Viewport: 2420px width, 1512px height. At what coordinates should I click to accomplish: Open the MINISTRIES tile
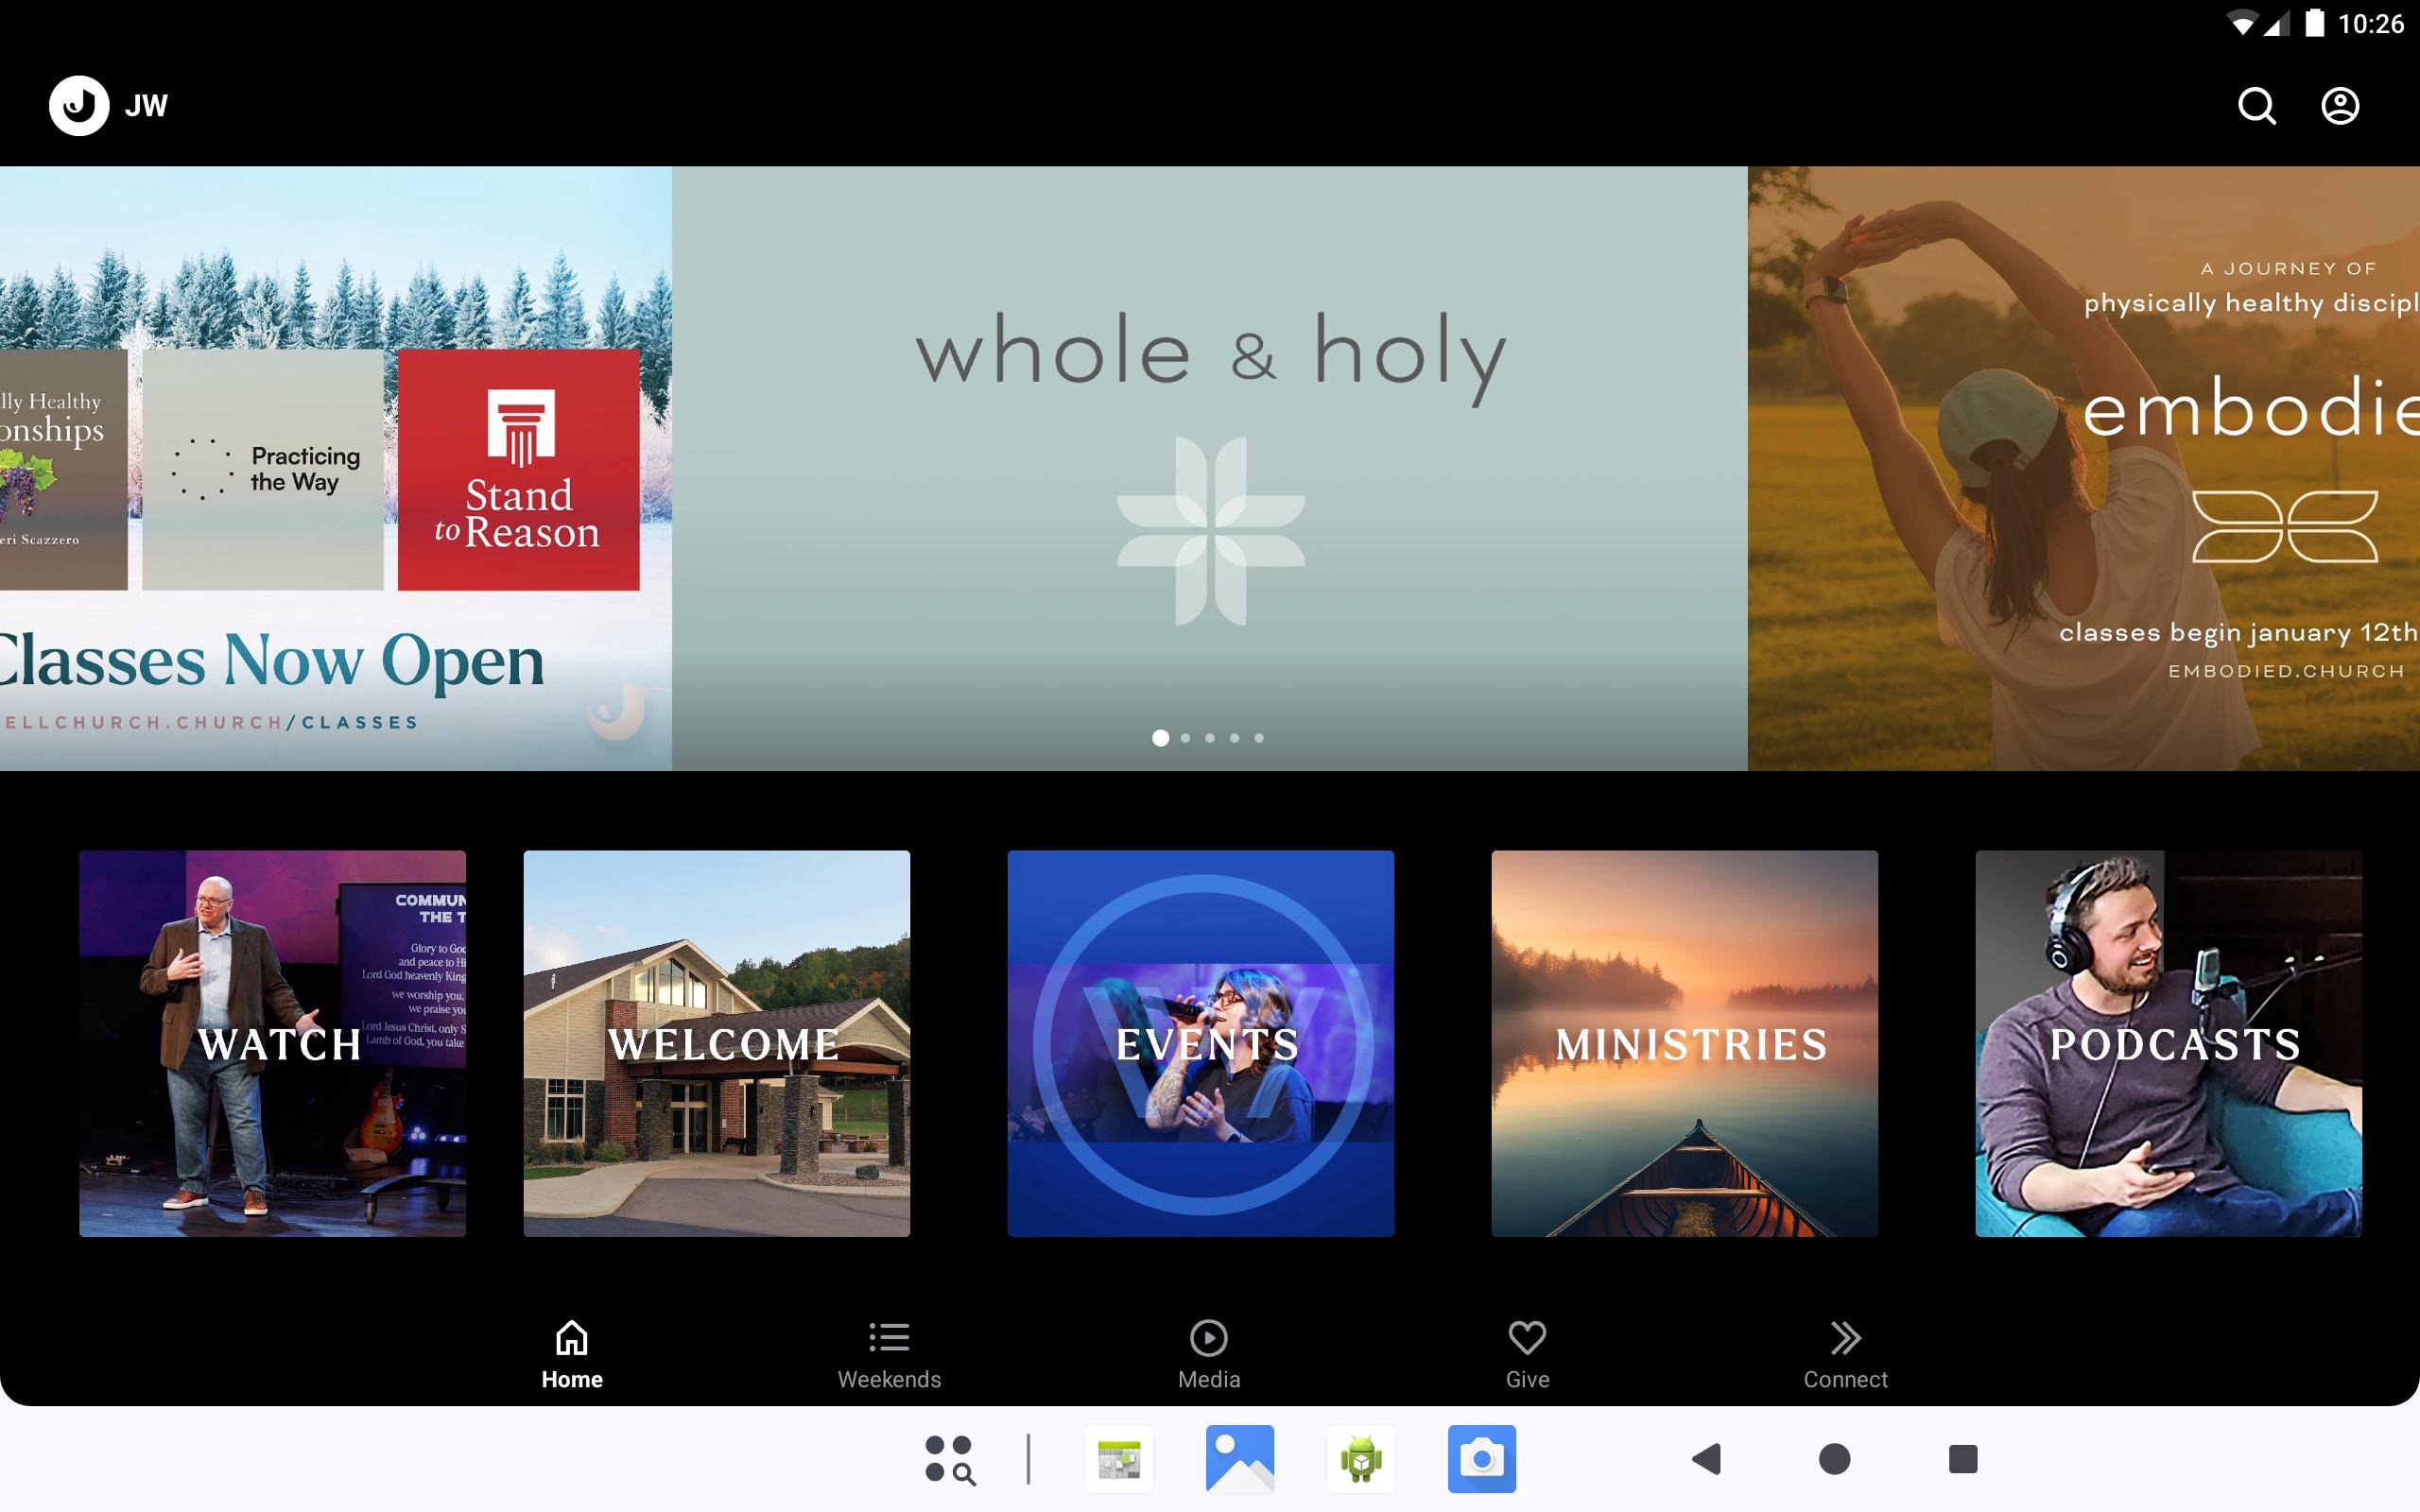point(1684,1043)
